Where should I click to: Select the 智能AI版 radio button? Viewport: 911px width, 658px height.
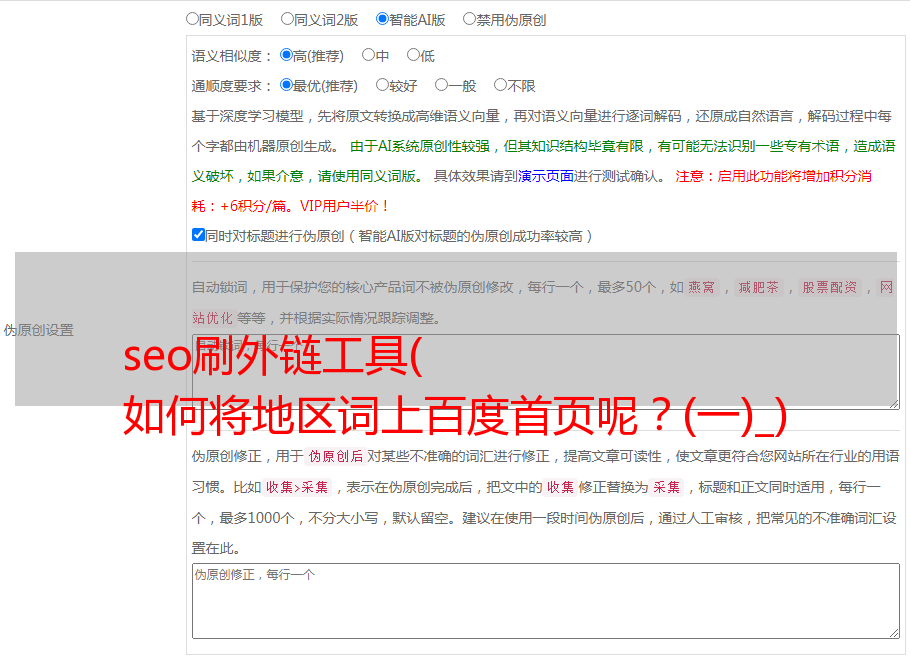coord(382,19)
